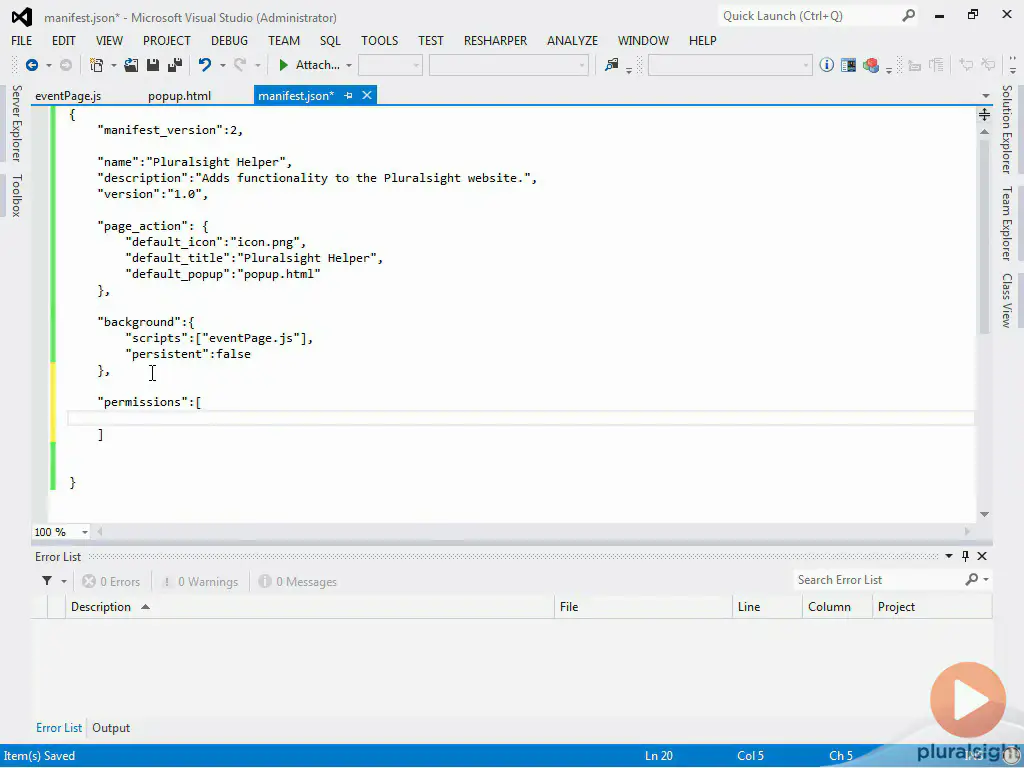Open the EDIT menu
The height and width of the screenshot is (768, 1024).
63,40
